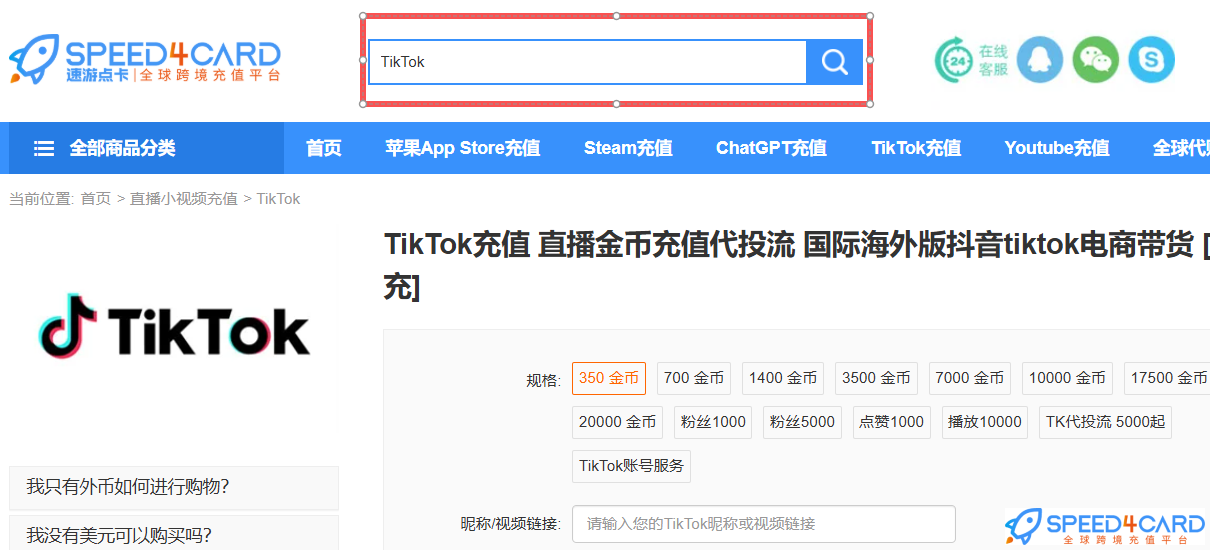1210x550 pixels.
Task: Select the 3500 金币 option
Action: click(876, 378)
